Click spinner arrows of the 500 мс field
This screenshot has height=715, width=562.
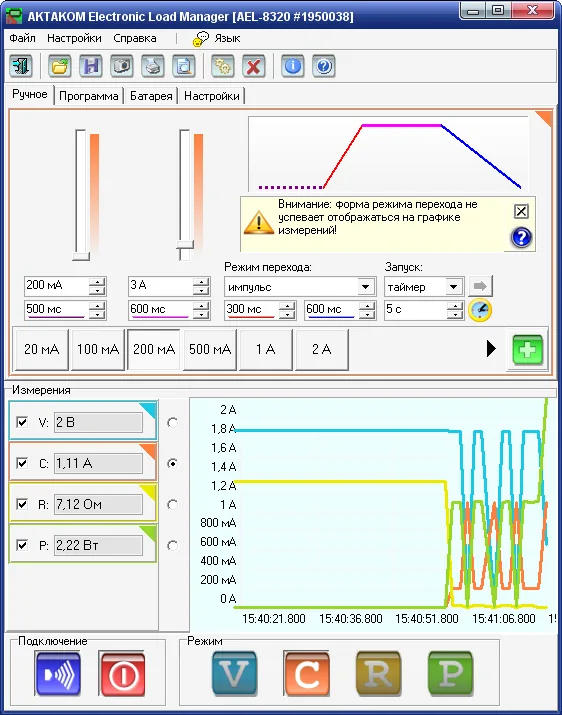[97, 310]
